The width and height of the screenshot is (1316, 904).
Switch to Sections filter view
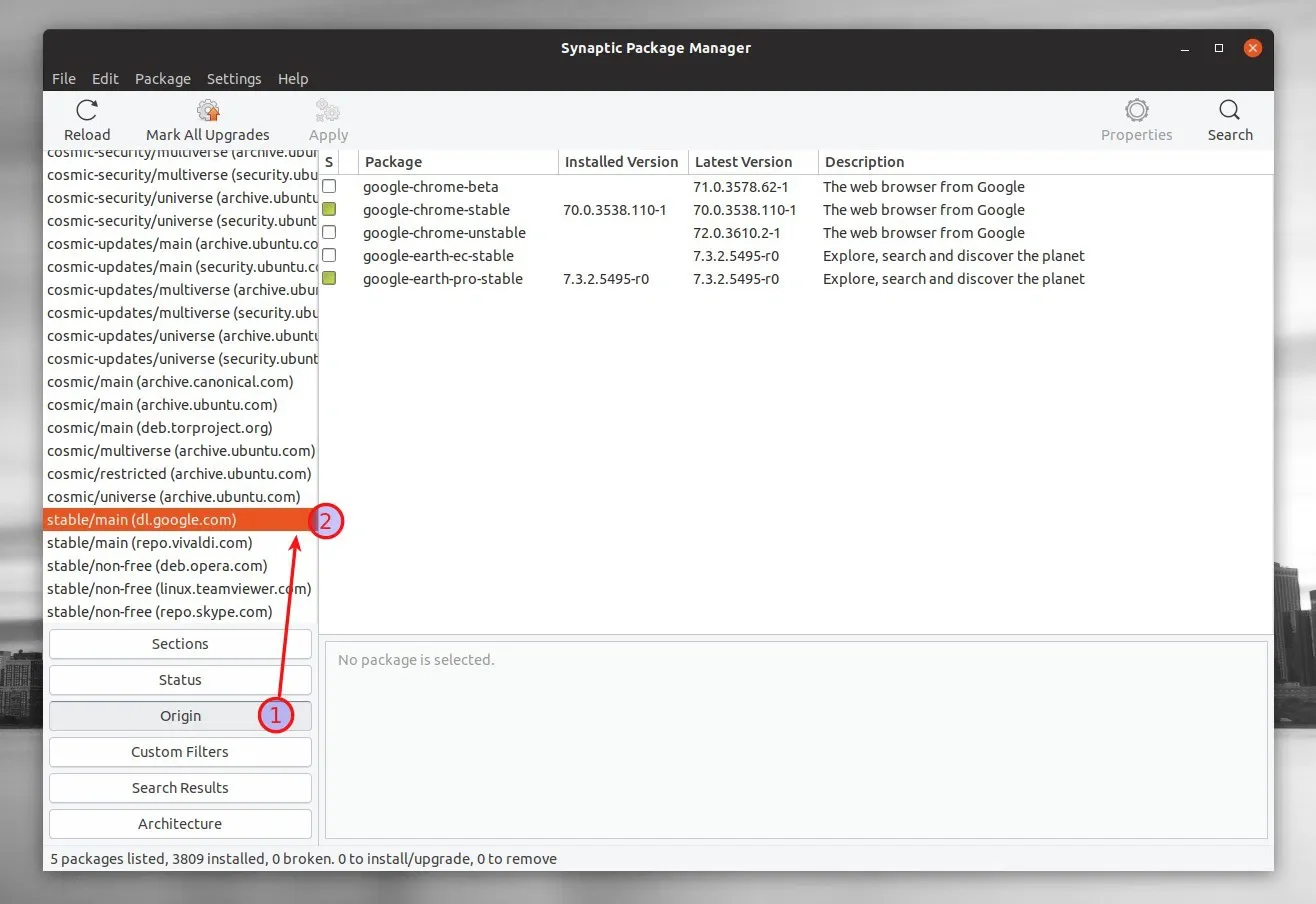180,644
